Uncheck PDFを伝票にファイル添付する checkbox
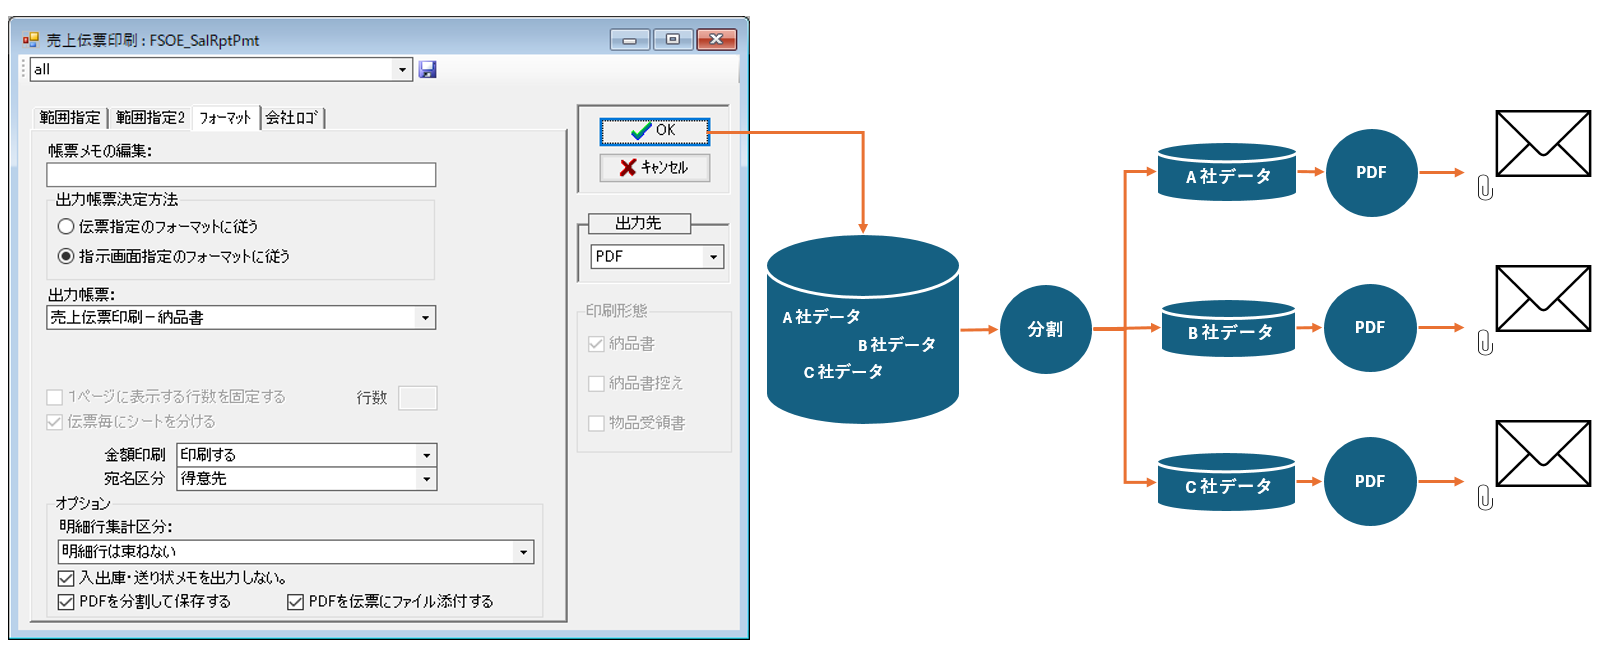Viewport: 1603px width, 650px height. coord(296,602)
